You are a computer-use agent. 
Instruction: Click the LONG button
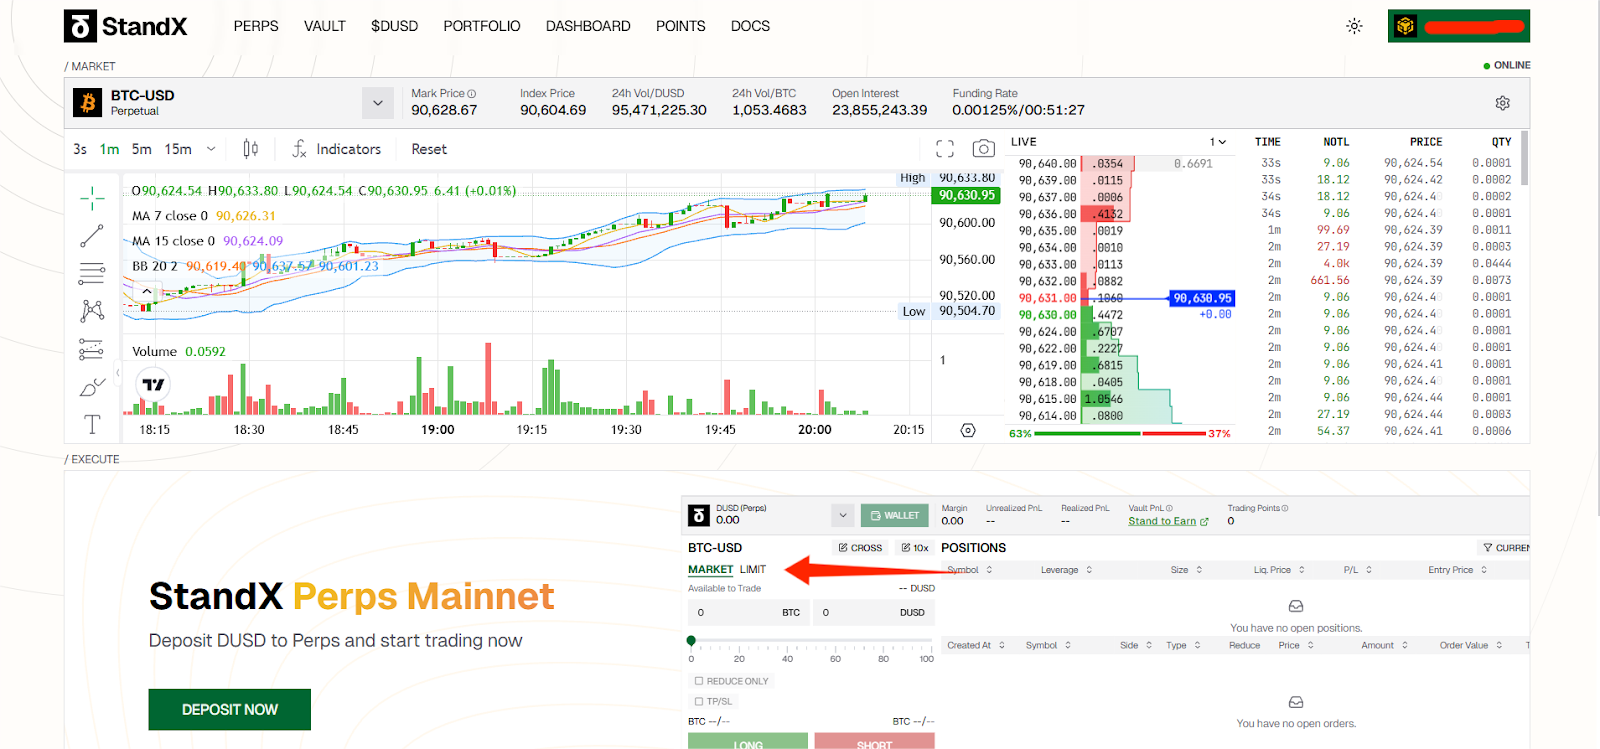(747, 741)
